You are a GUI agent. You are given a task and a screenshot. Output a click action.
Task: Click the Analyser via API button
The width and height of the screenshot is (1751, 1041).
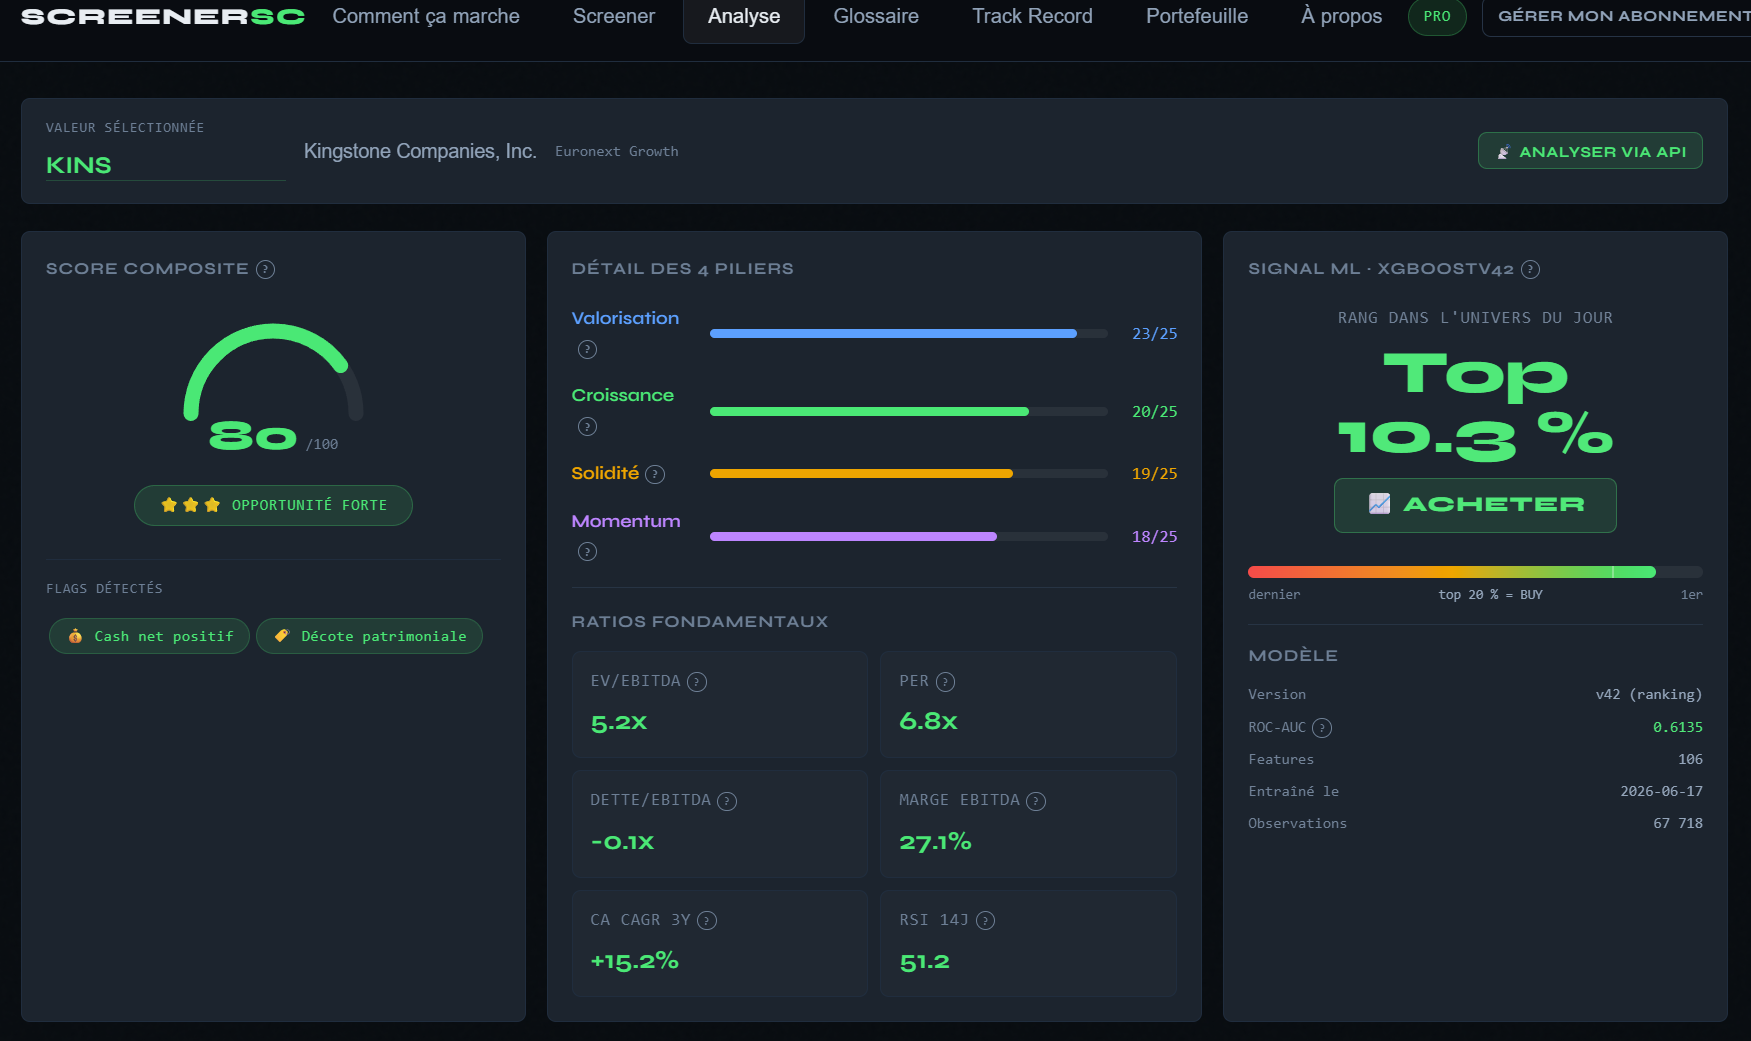[x=1590, y=151]
